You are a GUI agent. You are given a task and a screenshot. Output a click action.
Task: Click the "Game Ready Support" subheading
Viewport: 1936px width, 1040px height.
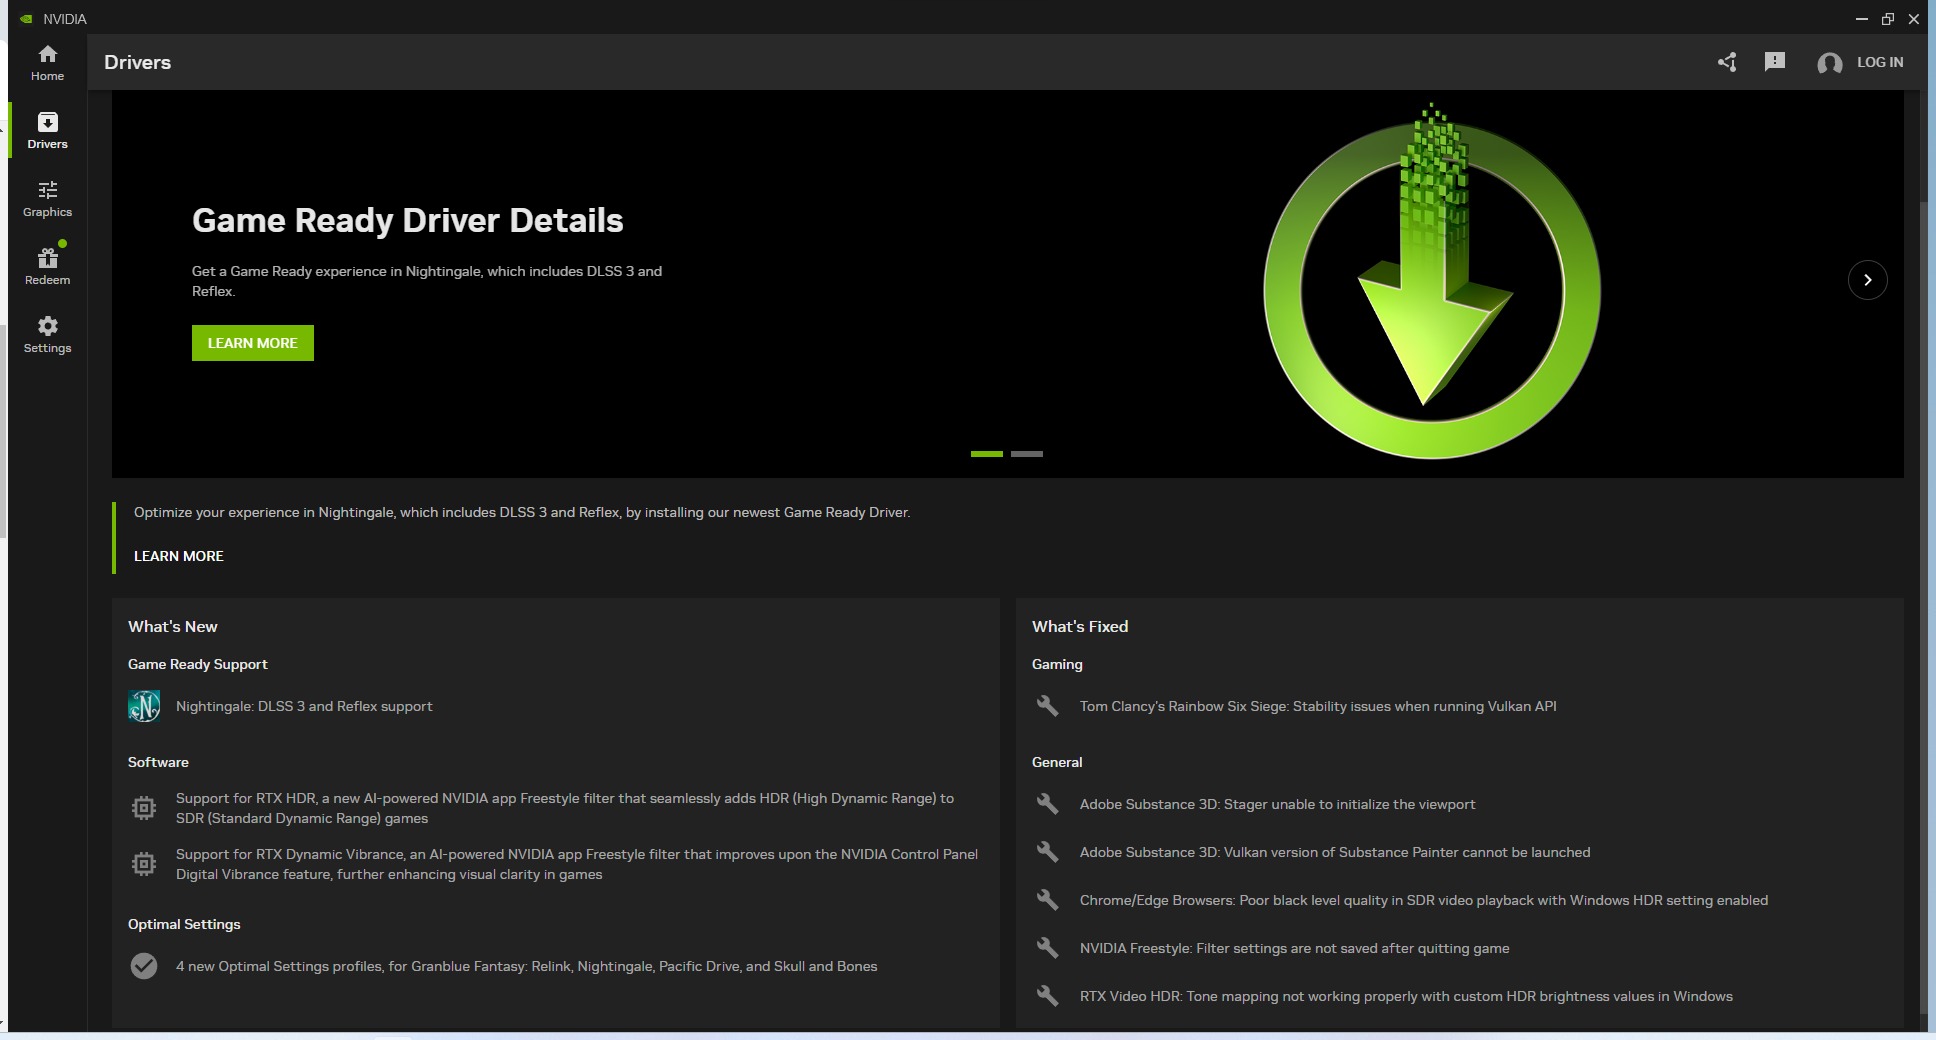198,664
